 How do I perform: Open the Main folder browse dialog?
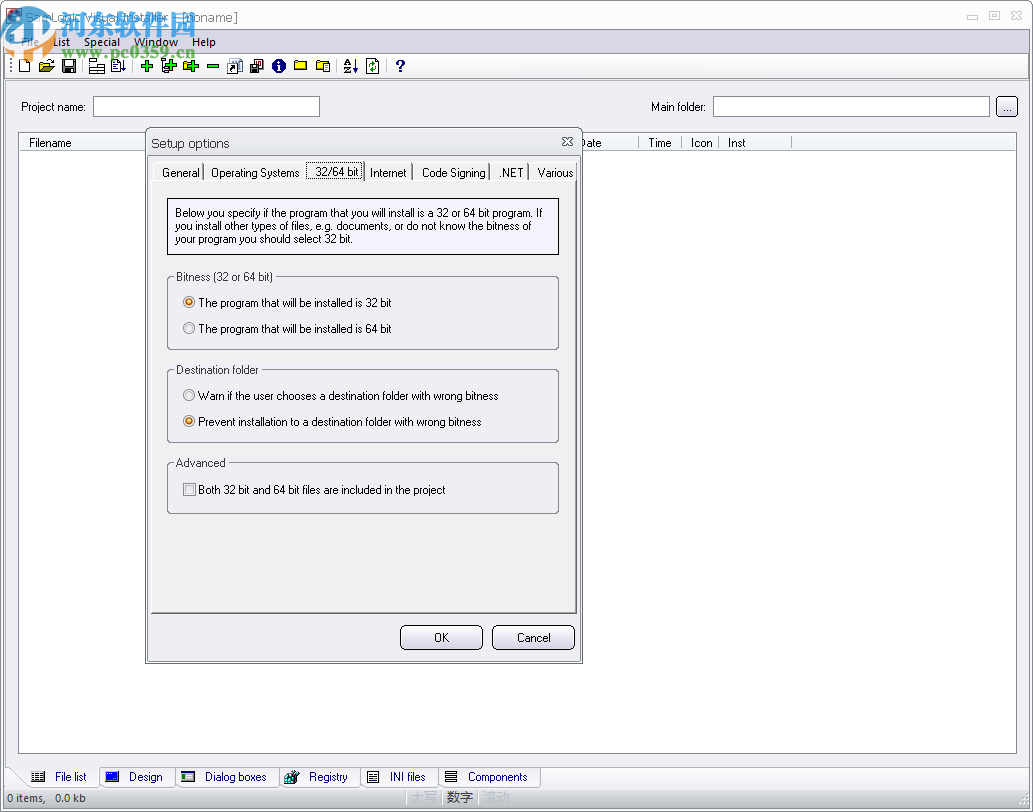[x=1007, y=106]
